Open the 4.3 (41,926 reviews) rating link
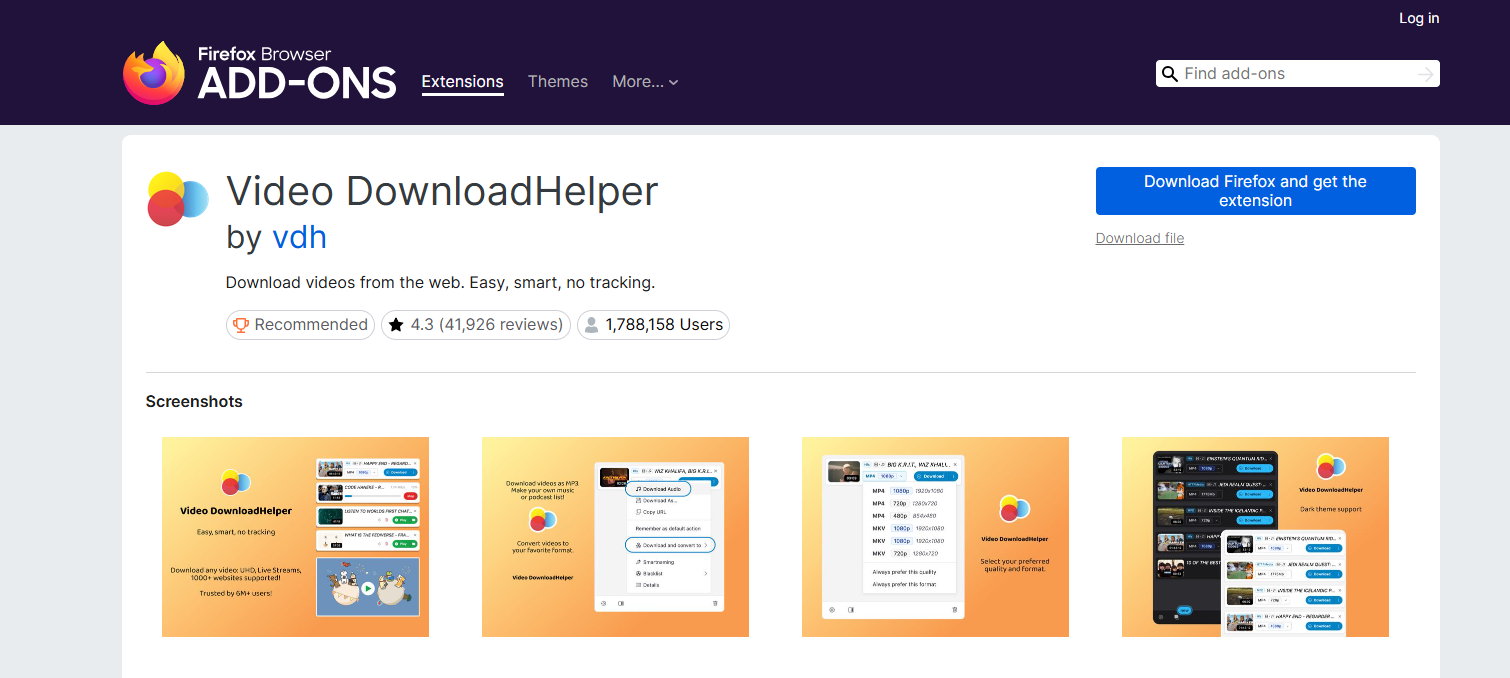Image resolution: width=1510 pixels, height=678 pixels. 476,325
